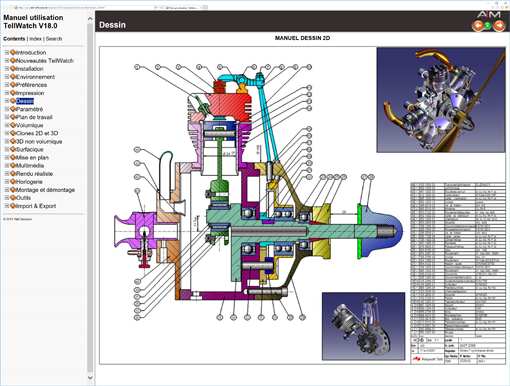Expand the Installation tree node
This screenshot has height=386, width=510.
point(7,69)
